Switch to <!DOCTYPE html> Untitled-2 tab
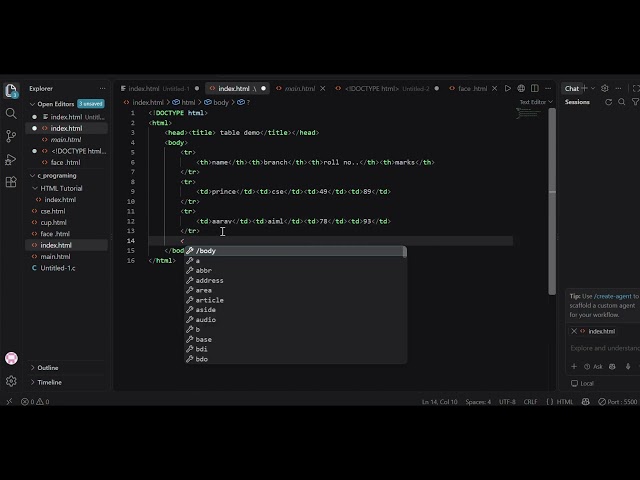 [387, 88]
